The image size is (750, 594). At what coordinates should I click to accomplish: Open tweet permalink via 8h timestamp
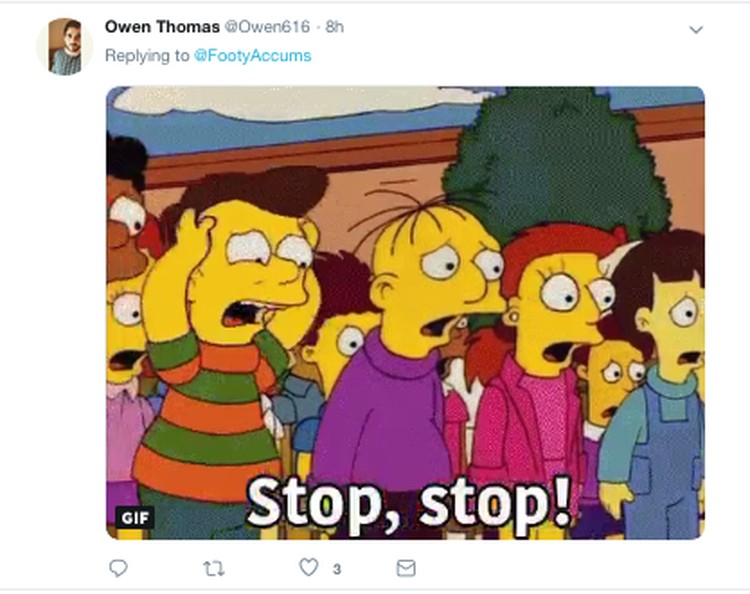(x=334, y=27)
